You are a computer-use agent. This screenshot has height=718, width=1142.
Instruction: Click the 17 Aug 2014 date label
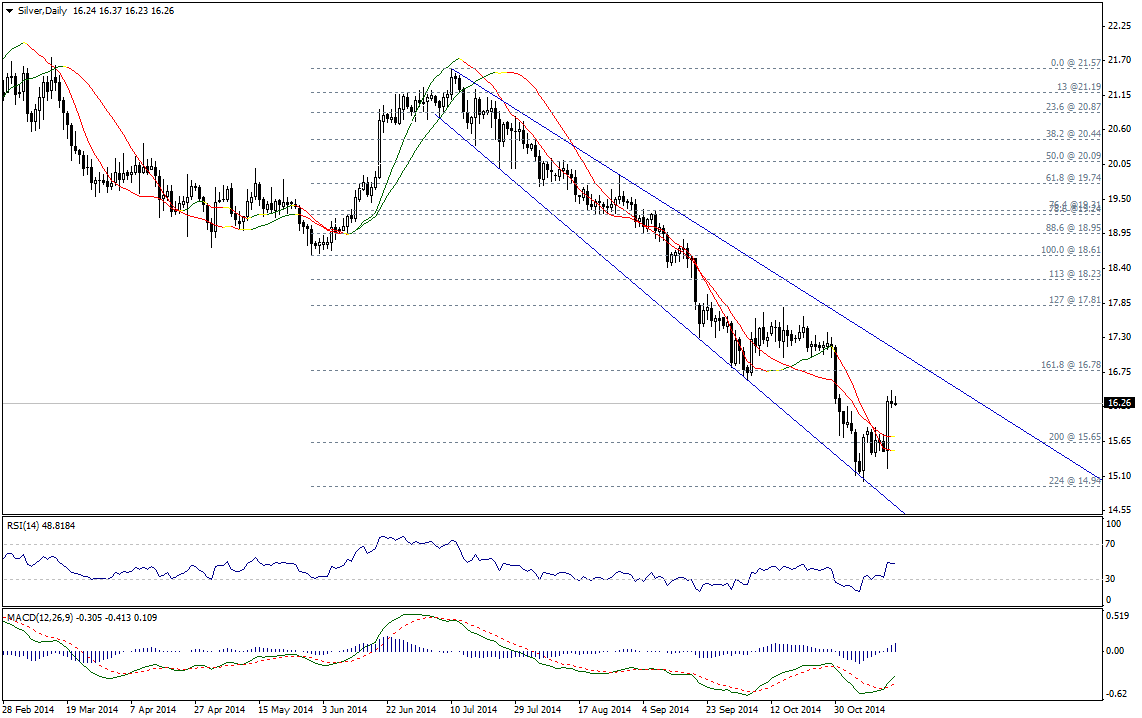click(605, 709)
